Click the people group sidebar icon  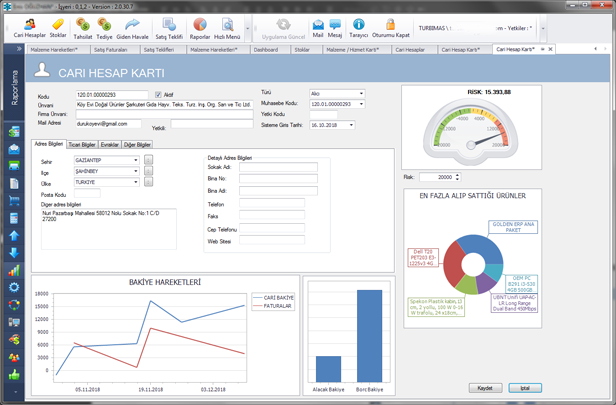14,357
